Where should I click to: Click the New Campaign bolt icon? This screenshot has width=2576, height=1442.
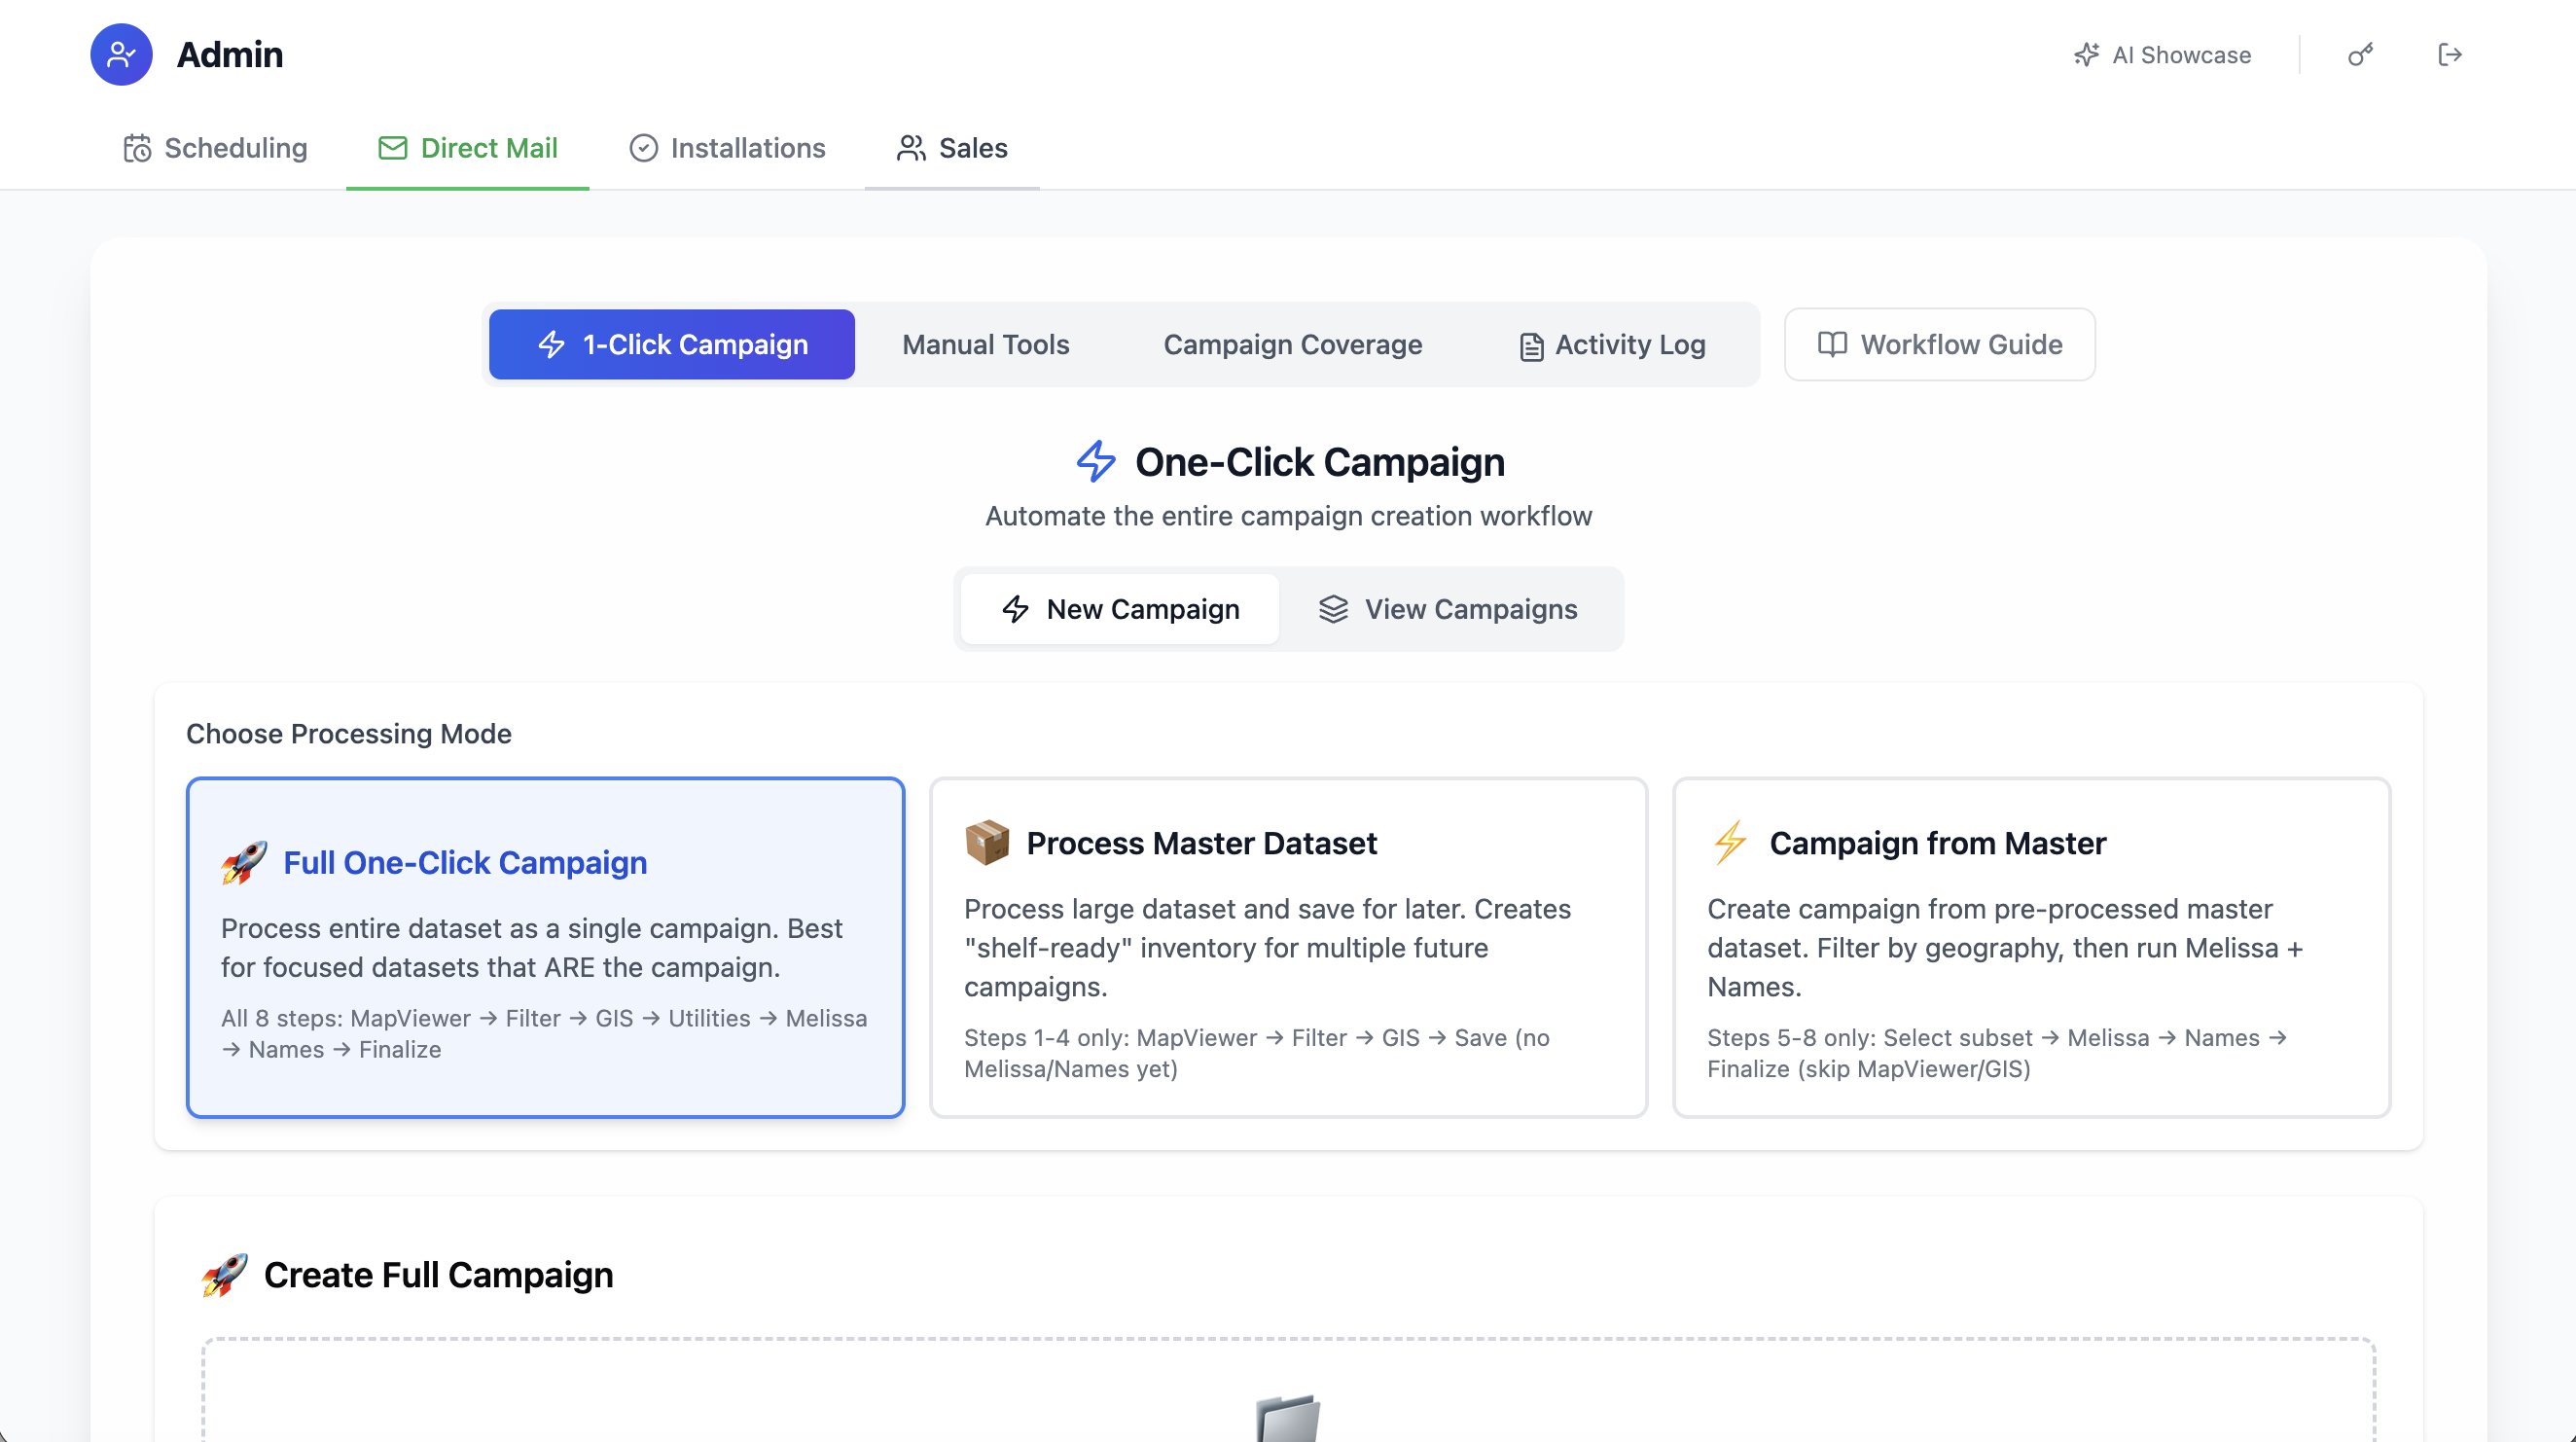tap(1016, 610)
